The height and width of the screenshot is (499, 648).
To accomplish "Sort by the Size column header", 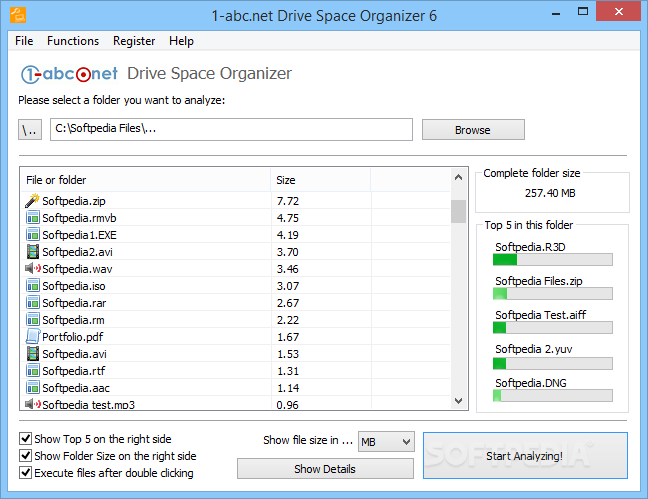I will 321,180.
